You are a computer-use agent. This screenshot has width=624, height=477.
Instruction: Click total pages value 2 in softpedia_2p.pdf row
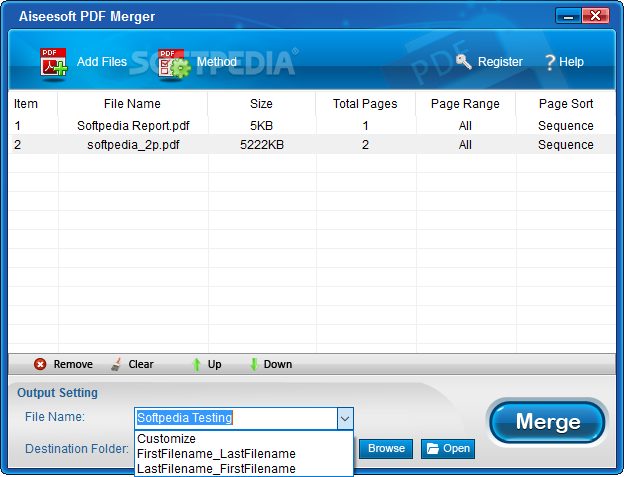(365, 144)
